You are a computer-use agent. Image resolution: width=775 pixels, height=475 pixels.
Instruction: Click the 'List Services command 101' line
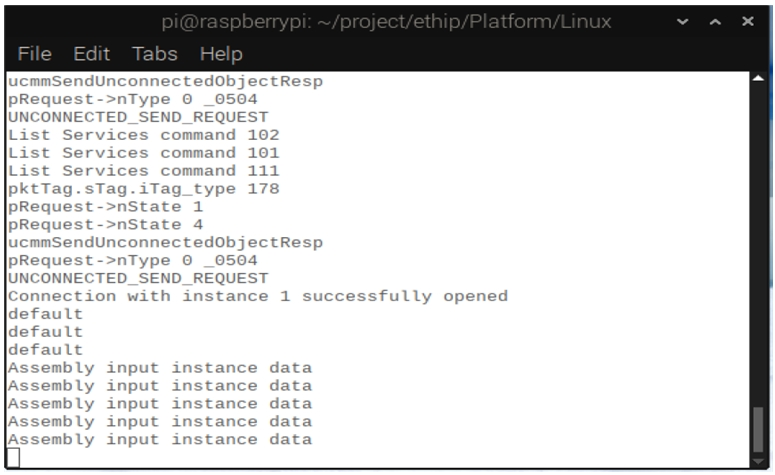click(143, 153)
